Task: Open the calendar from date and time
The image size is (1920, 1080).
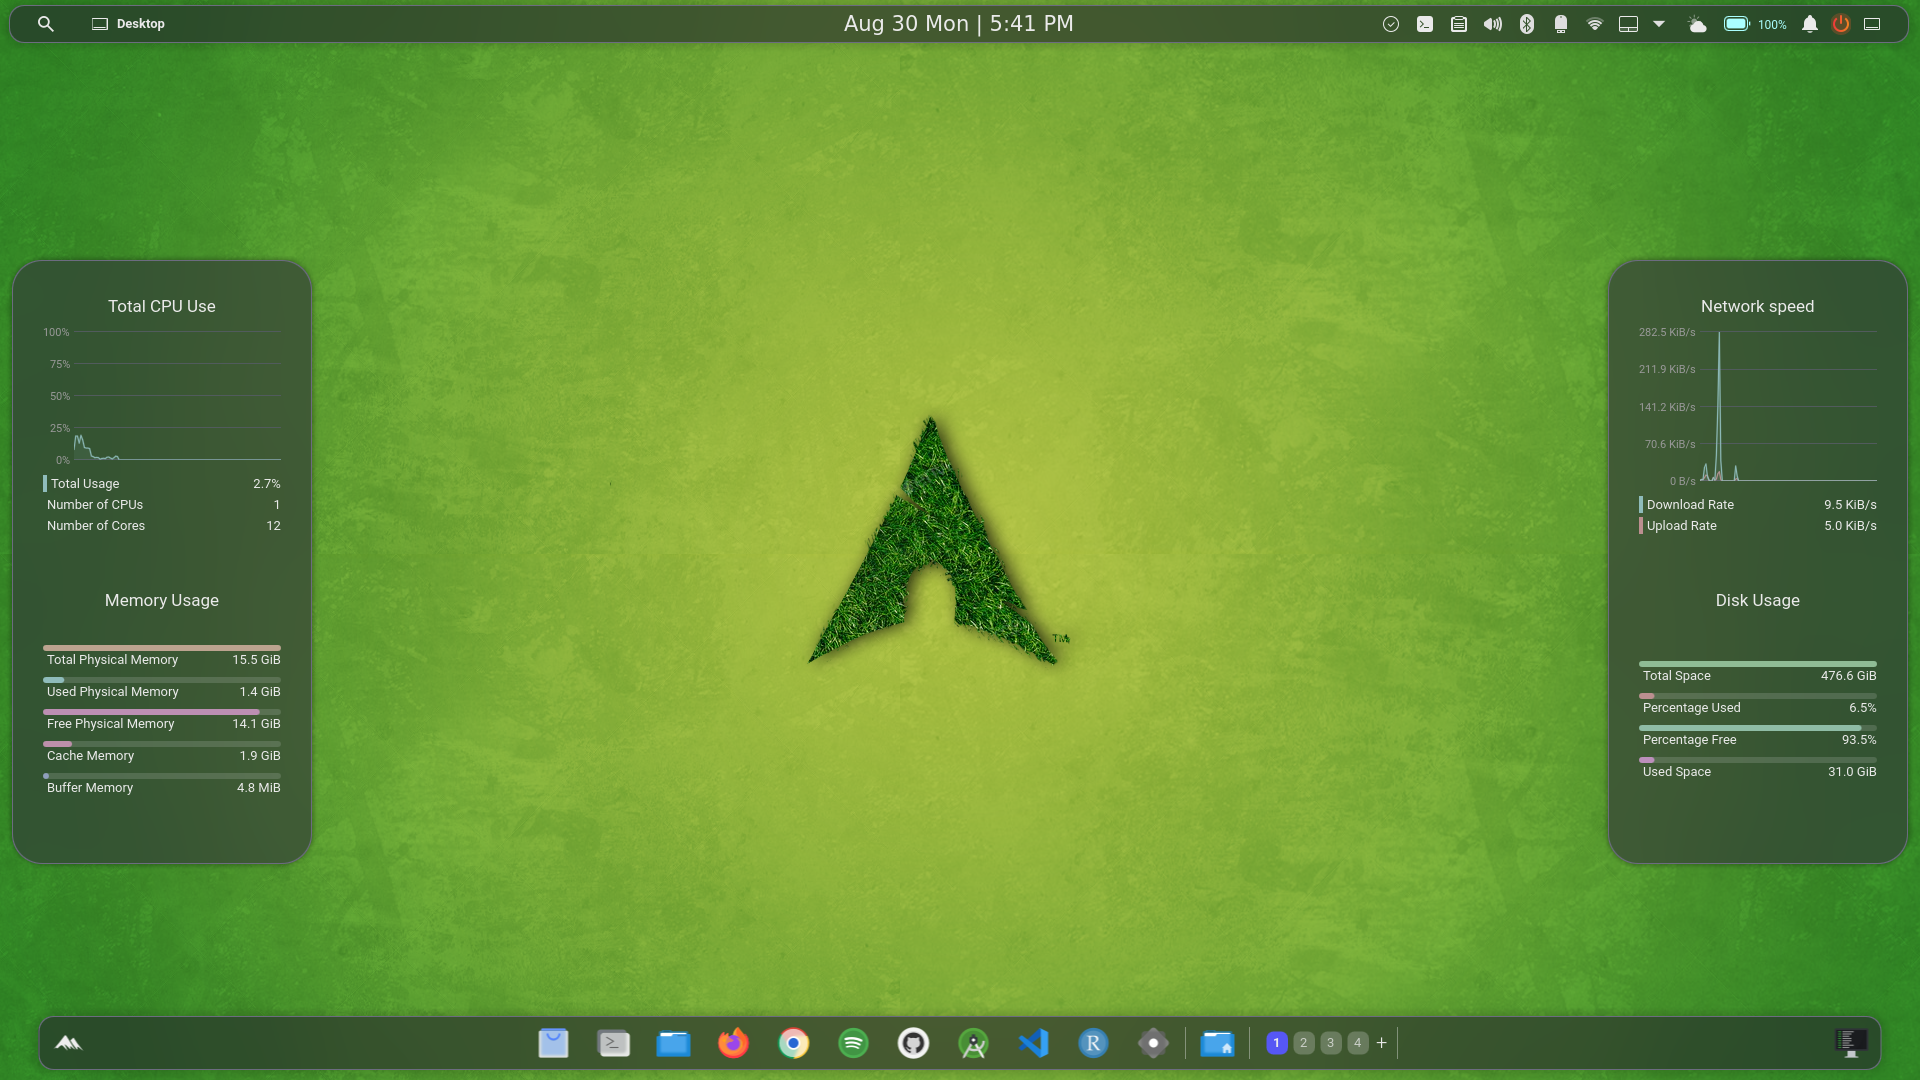Action: 958,23
